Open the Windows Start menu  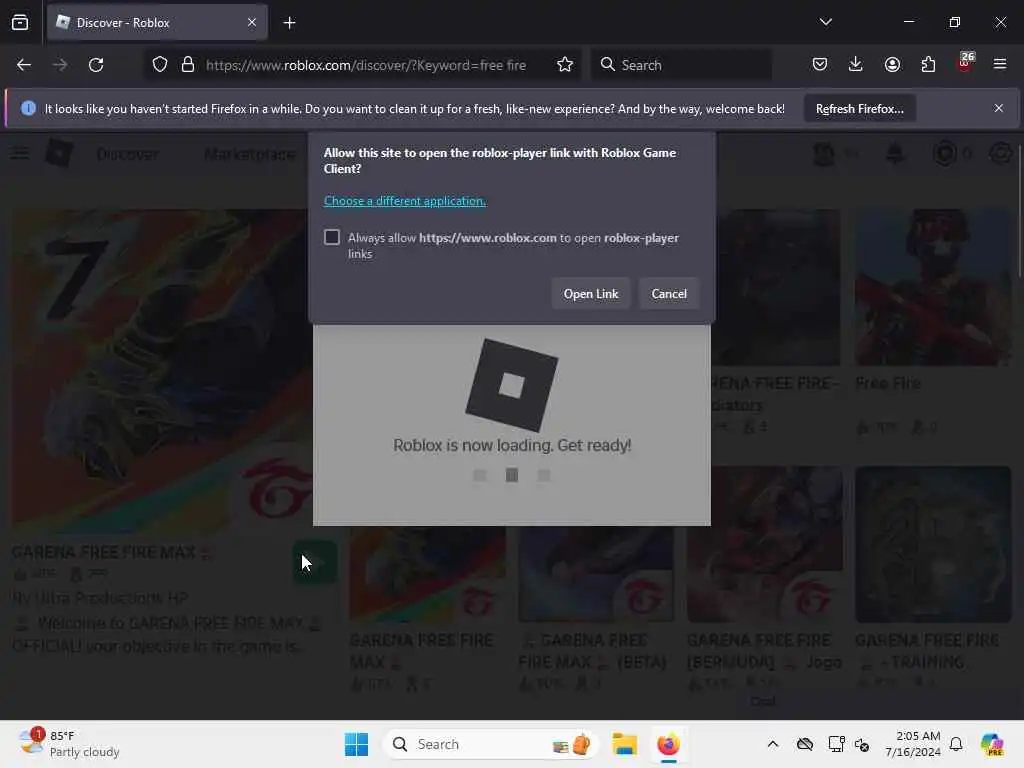point(357,744)
